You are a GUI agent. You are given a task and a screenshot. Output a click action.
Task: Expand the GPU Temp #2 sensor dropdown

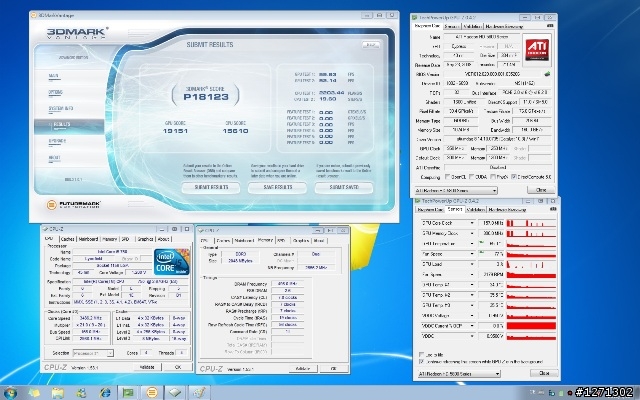click(x=472, y=295)
